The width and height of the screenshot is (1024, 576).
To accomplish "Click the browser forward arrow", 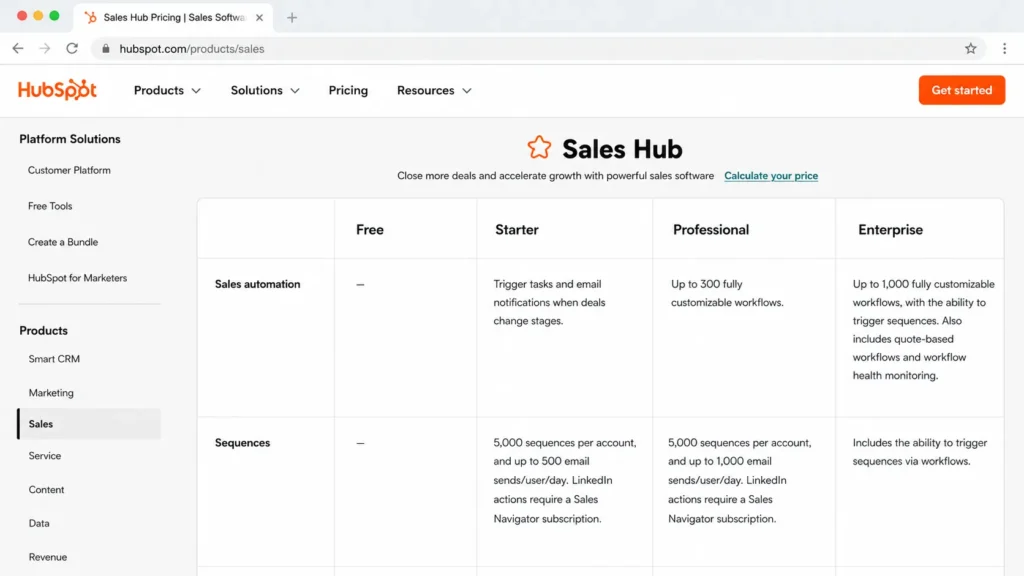I will click(x=44, y=48).
